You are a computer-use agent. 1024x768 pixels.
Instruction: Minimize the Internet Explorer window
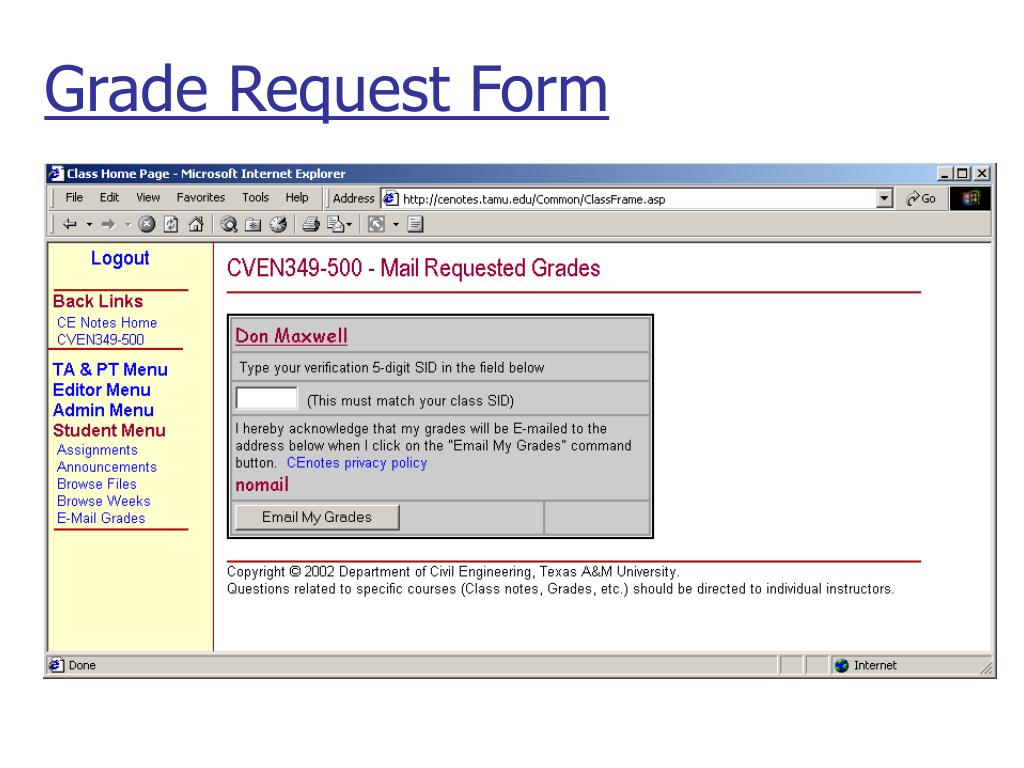click(x=944, y=174)
